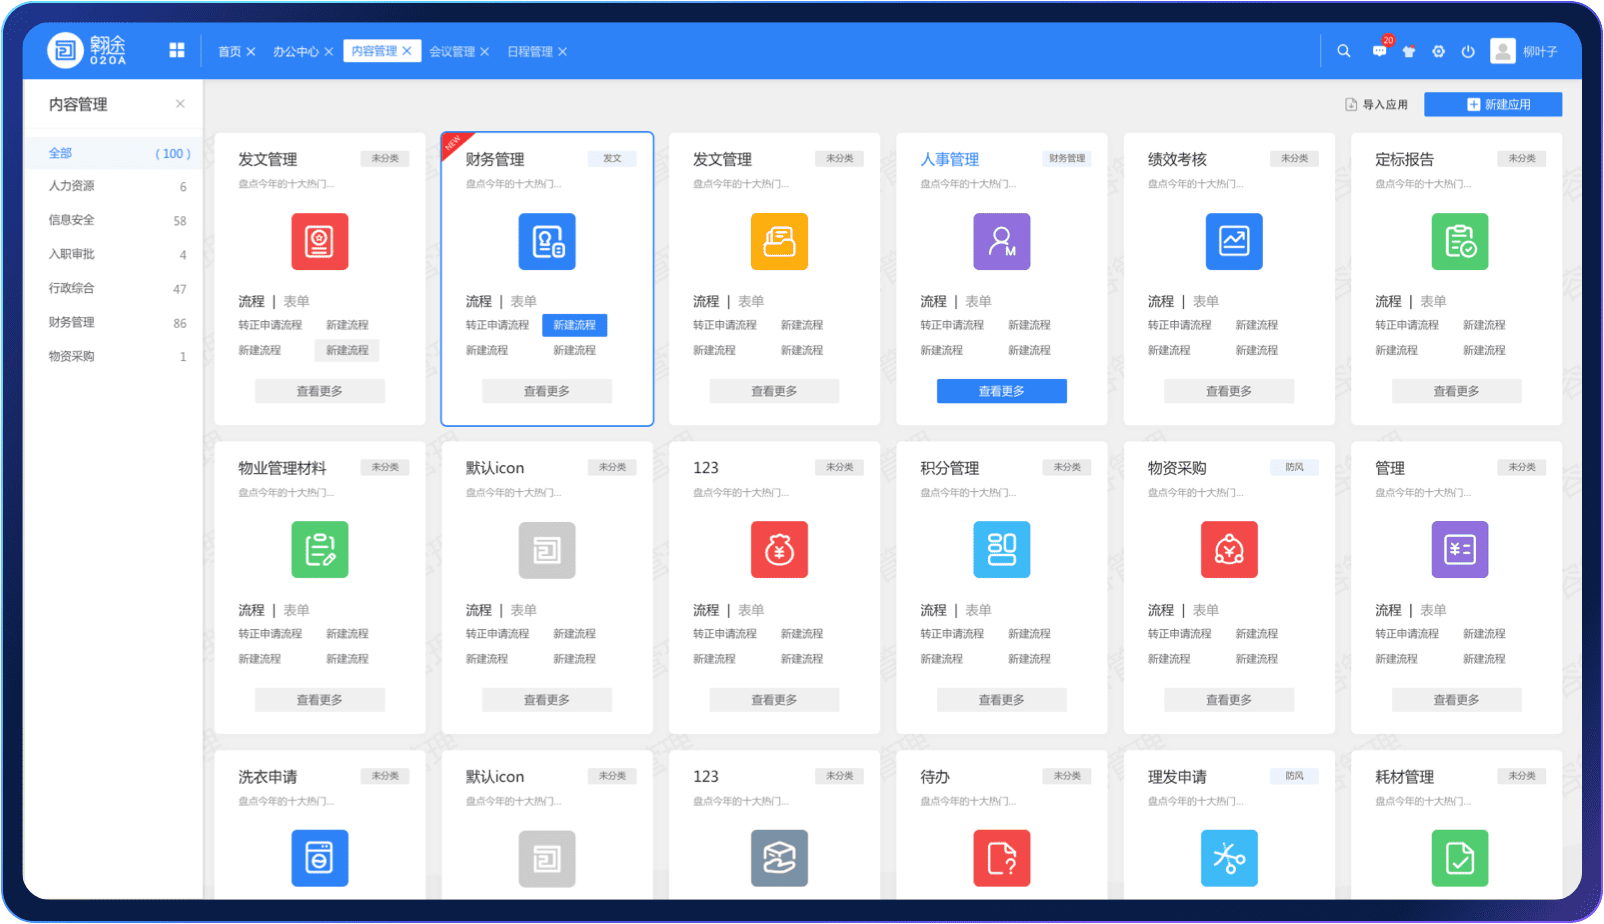Open the search magnifier in the top bar

pos(1344,51)
